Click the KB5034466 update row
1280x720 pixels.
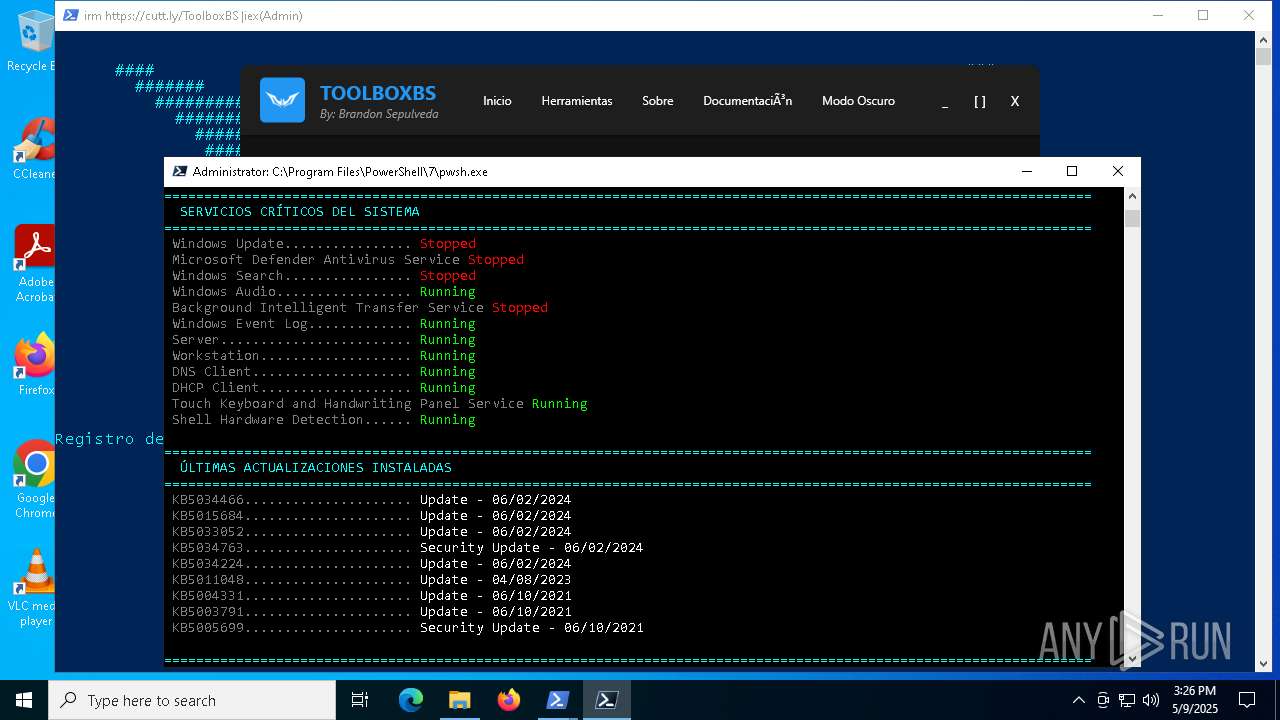372,500
